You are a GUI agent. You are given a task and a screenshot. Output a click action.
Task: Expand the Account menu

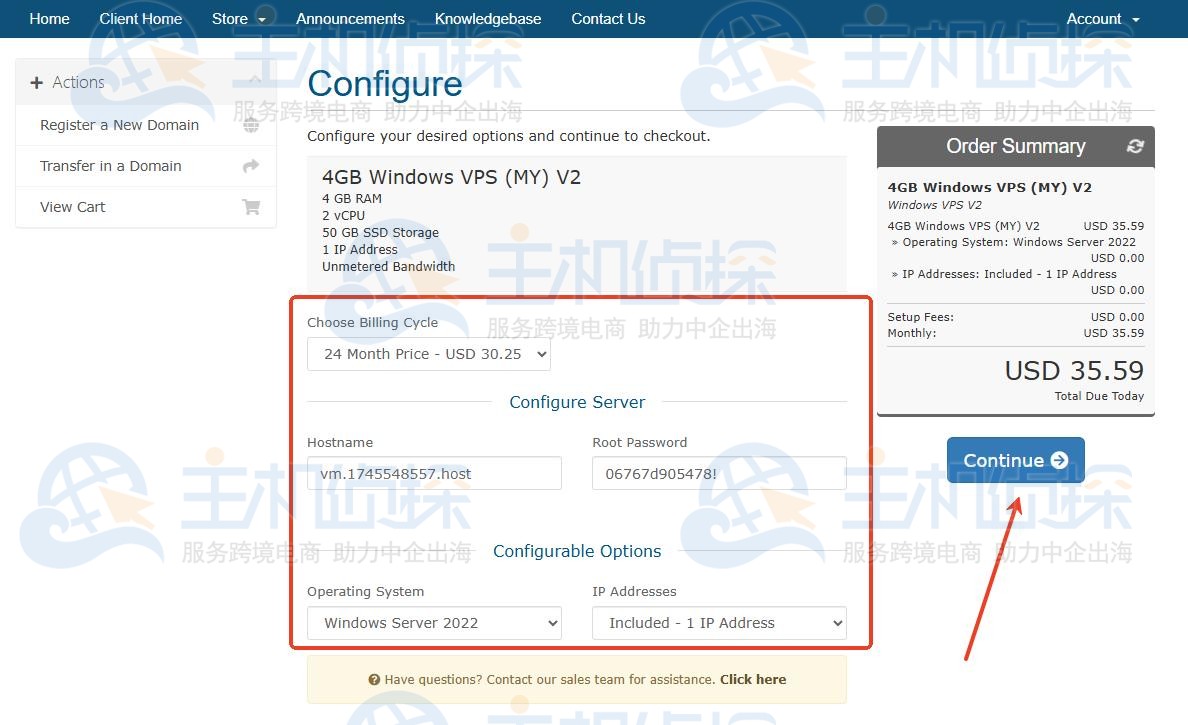point(1102,19)
